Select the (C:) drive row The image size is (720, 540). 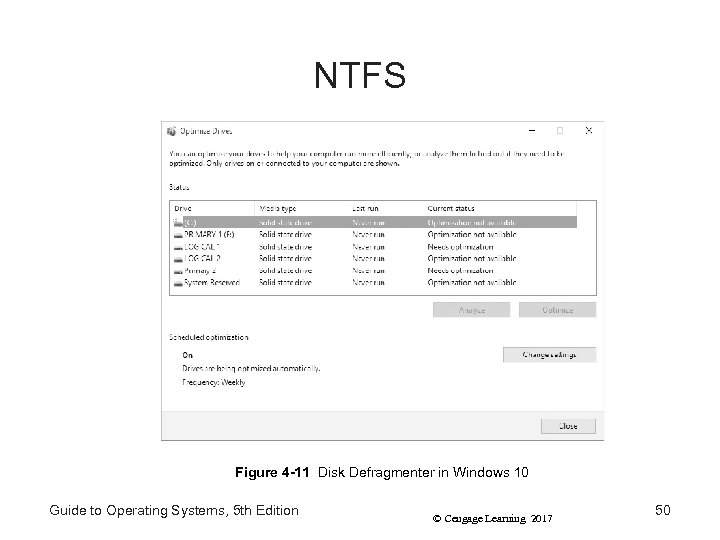click(x=374, y=223)
